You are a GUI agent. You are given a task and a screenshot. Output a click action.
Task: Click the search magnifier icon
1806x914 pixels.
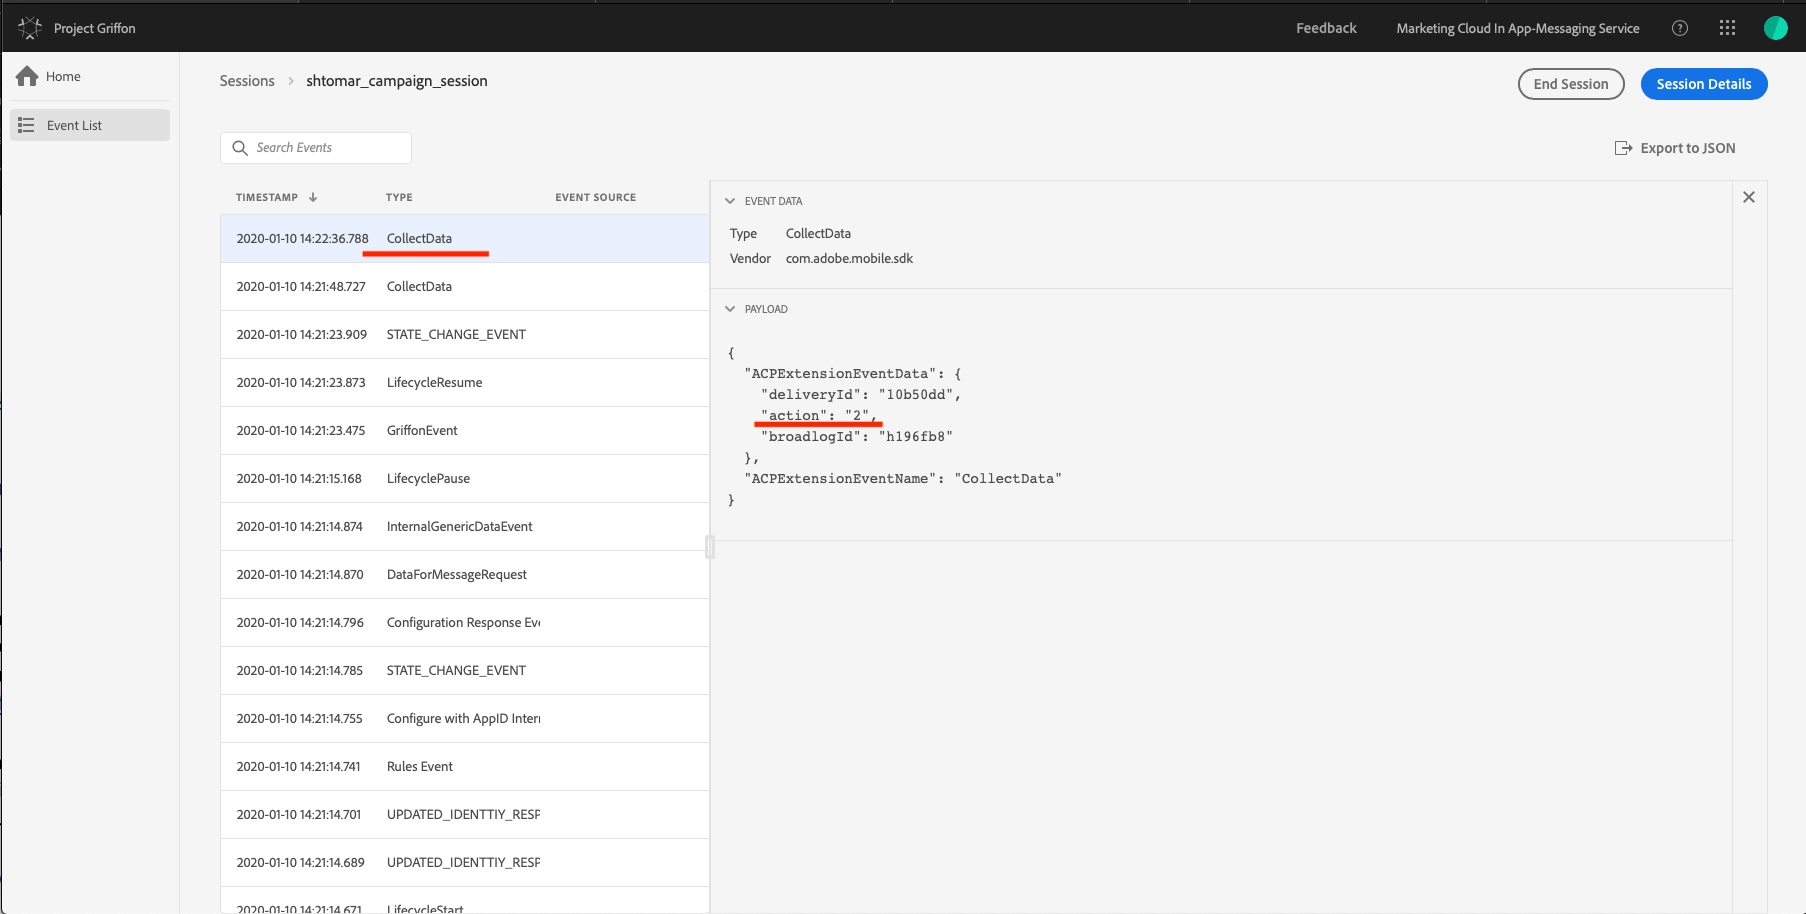pos(240,148)
